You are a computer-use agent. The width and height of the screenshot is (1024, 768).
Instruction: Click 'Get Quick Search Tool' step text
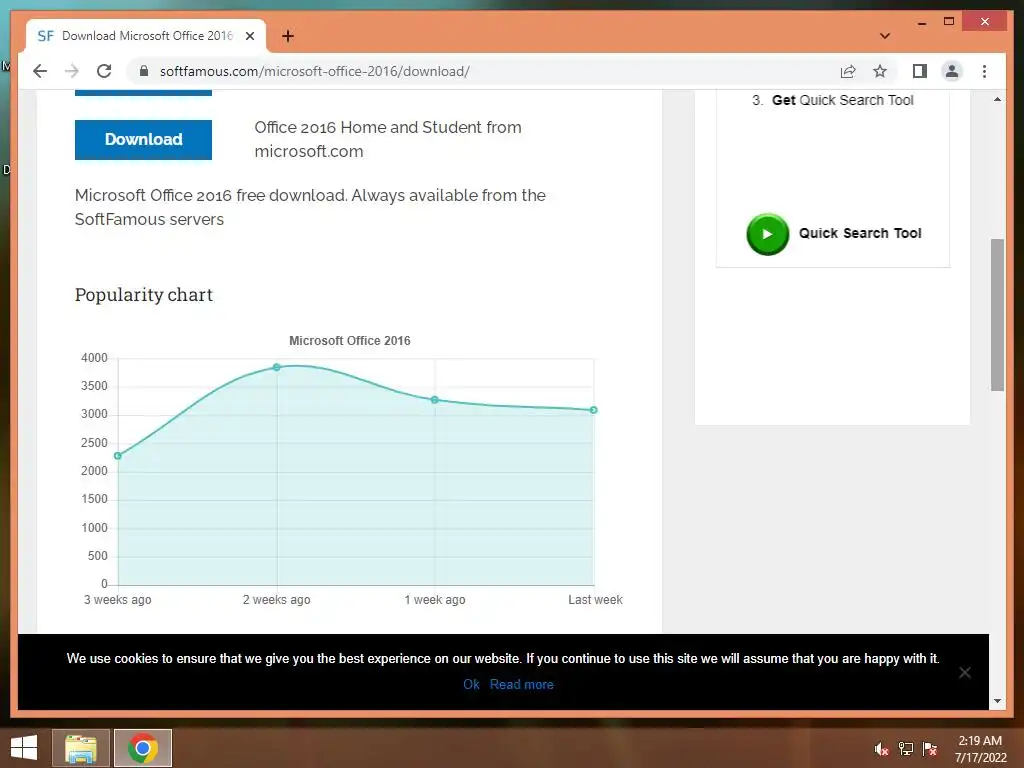[x=842, y=100]
